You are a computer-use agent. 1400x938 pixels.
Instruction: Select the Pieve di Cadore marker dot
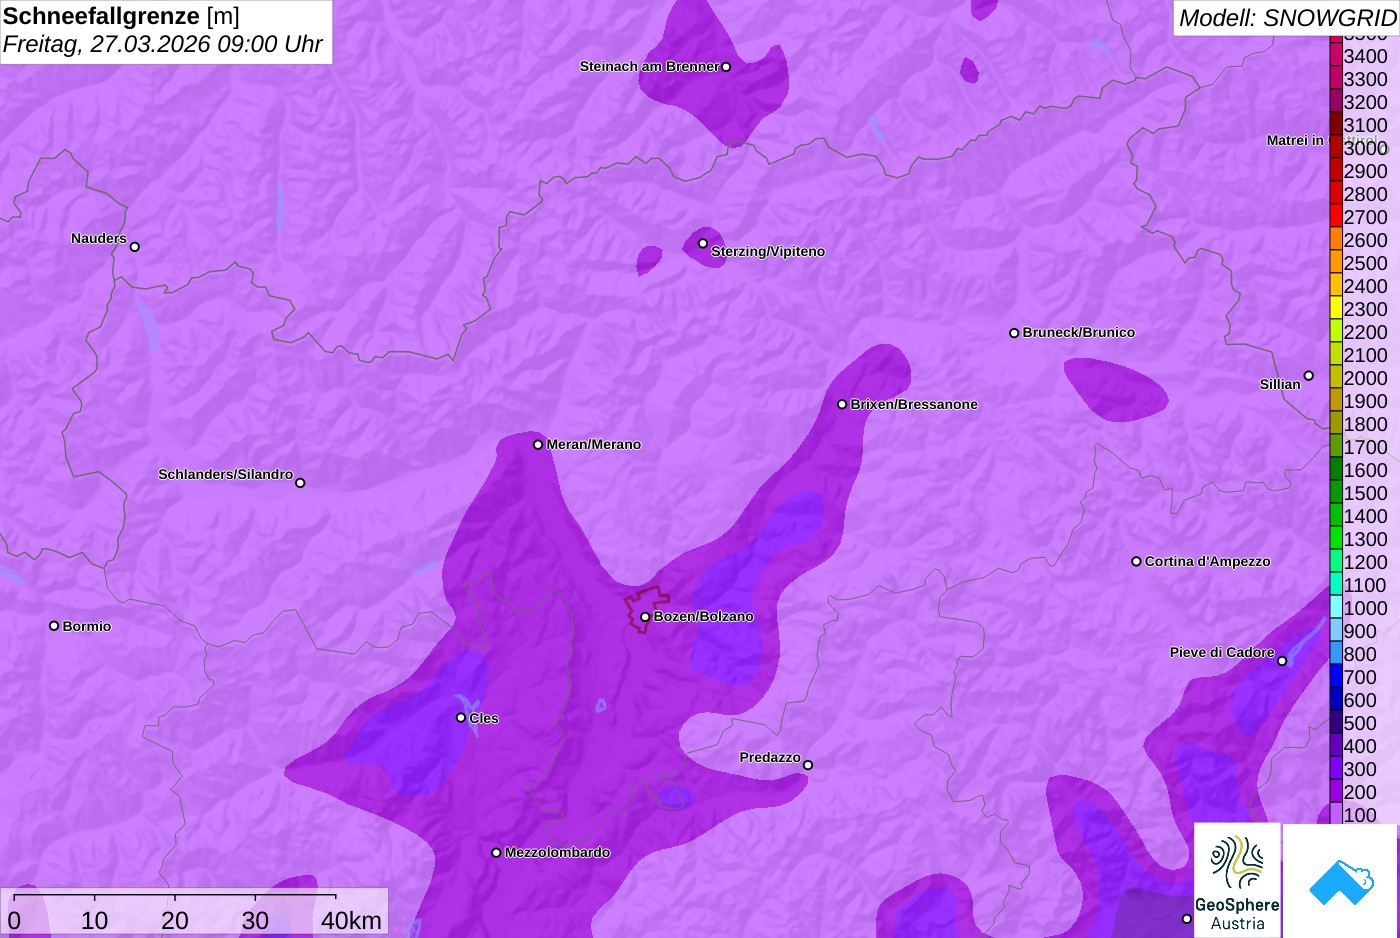pos(1282,661)
